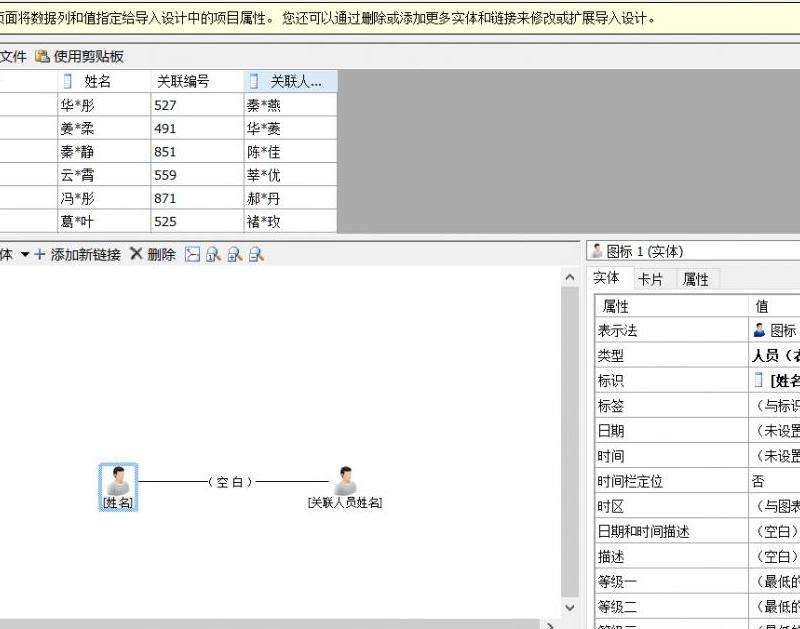Click the cell 秦*燕 in the data table
Image resolution: width=800 pixels, height=629 pixels.
[291, 105]
